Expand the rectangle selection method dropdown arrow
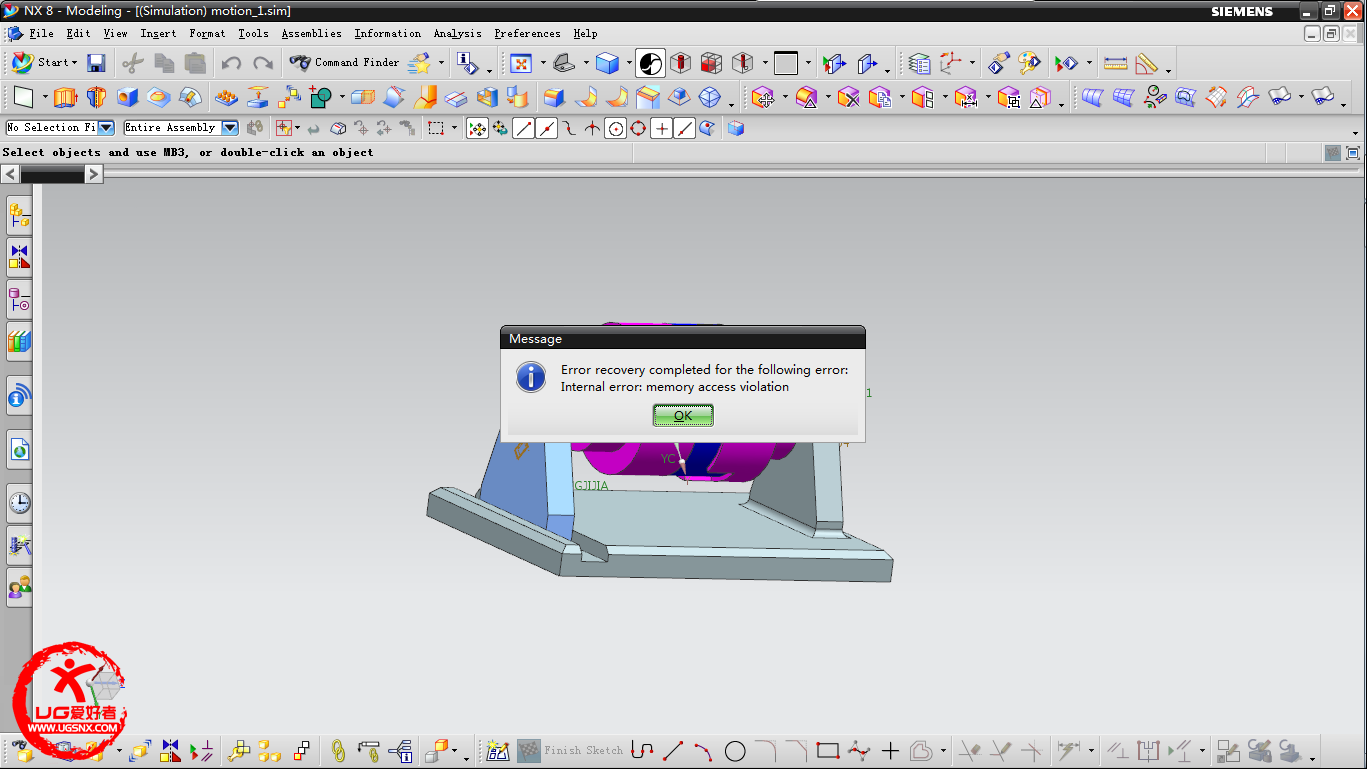The height and width of the screenshot is (769, 1367). tap(454, 128)
